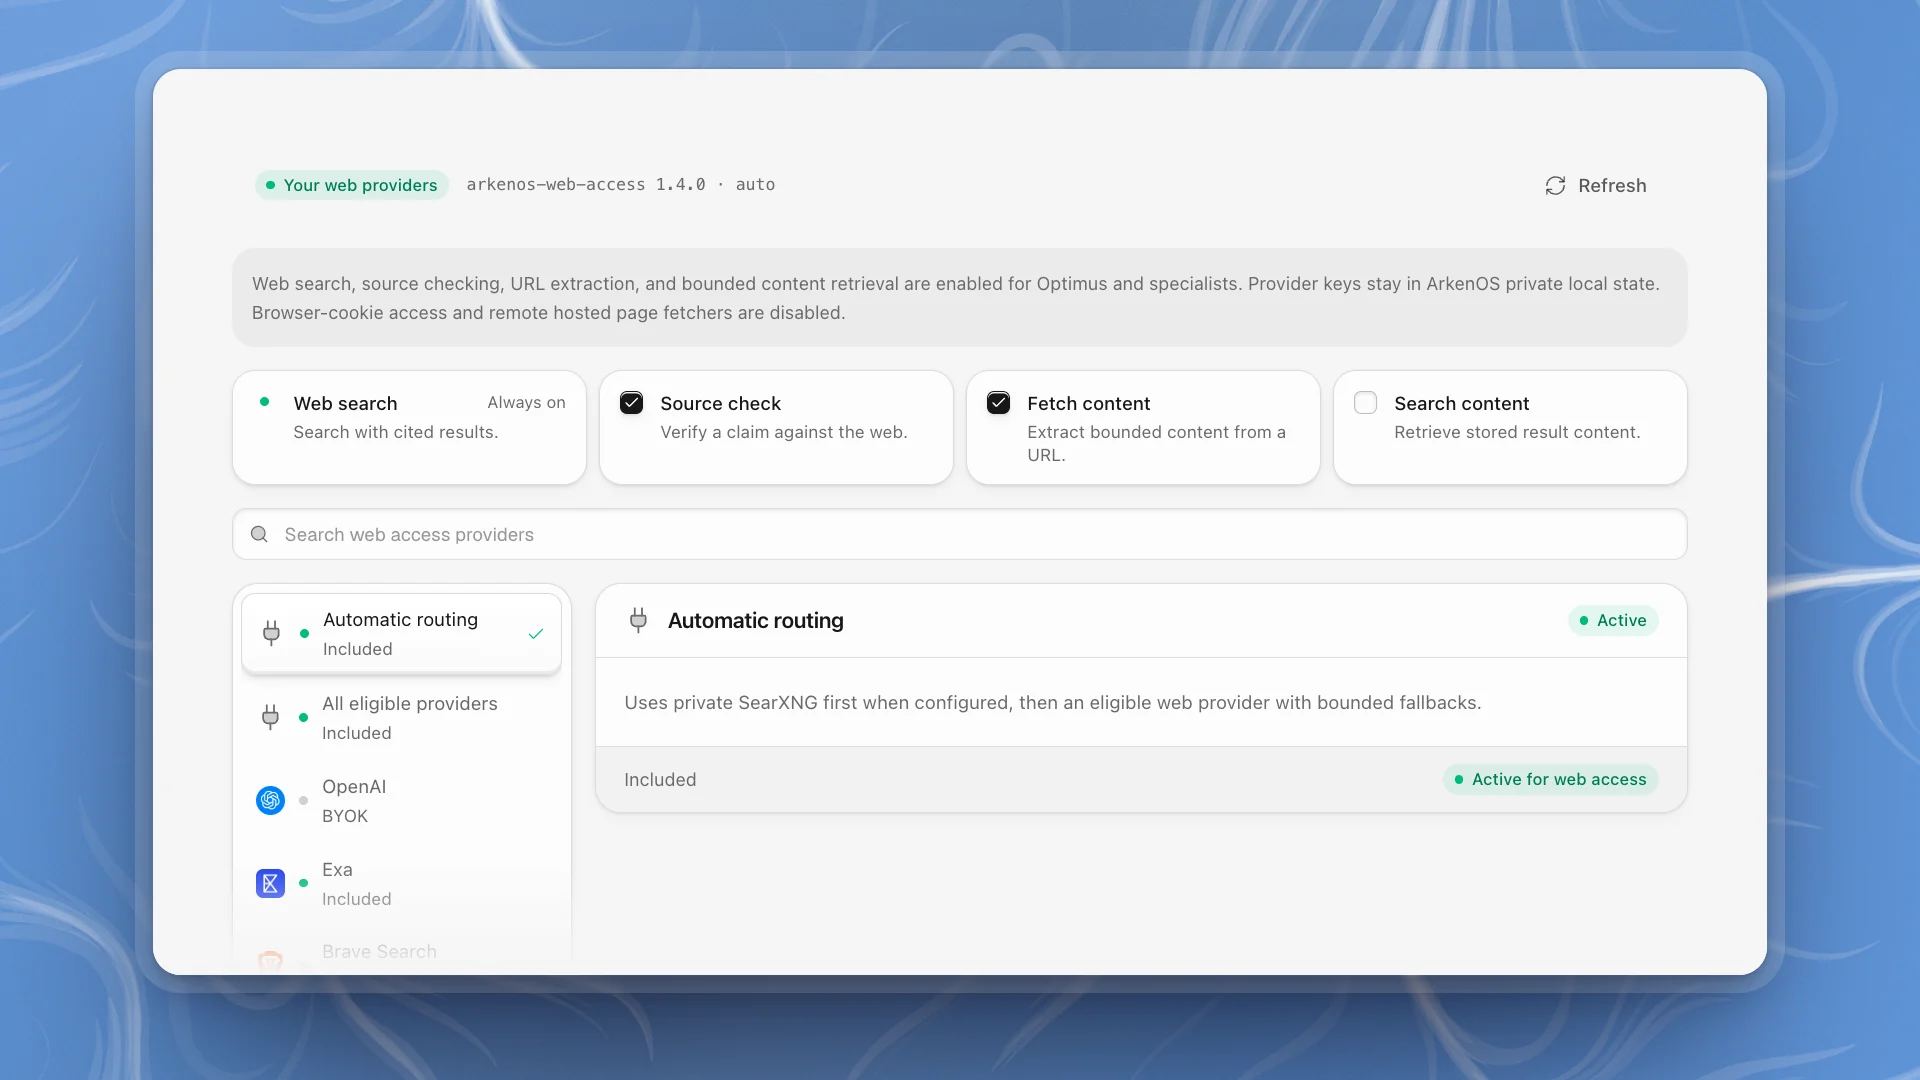Click the Always on label

pyautogui.click(x=526, y=402)
